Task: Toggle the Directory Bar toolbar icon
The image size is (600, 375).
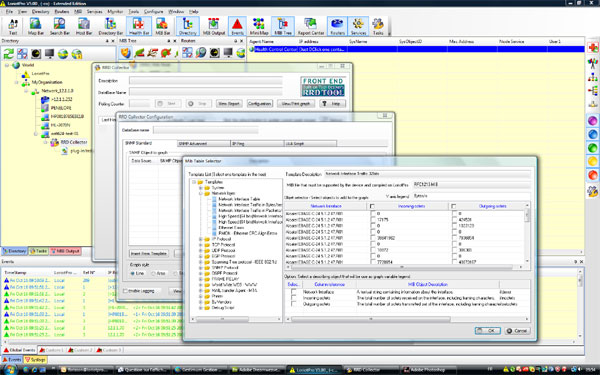Action: [110, 26]
